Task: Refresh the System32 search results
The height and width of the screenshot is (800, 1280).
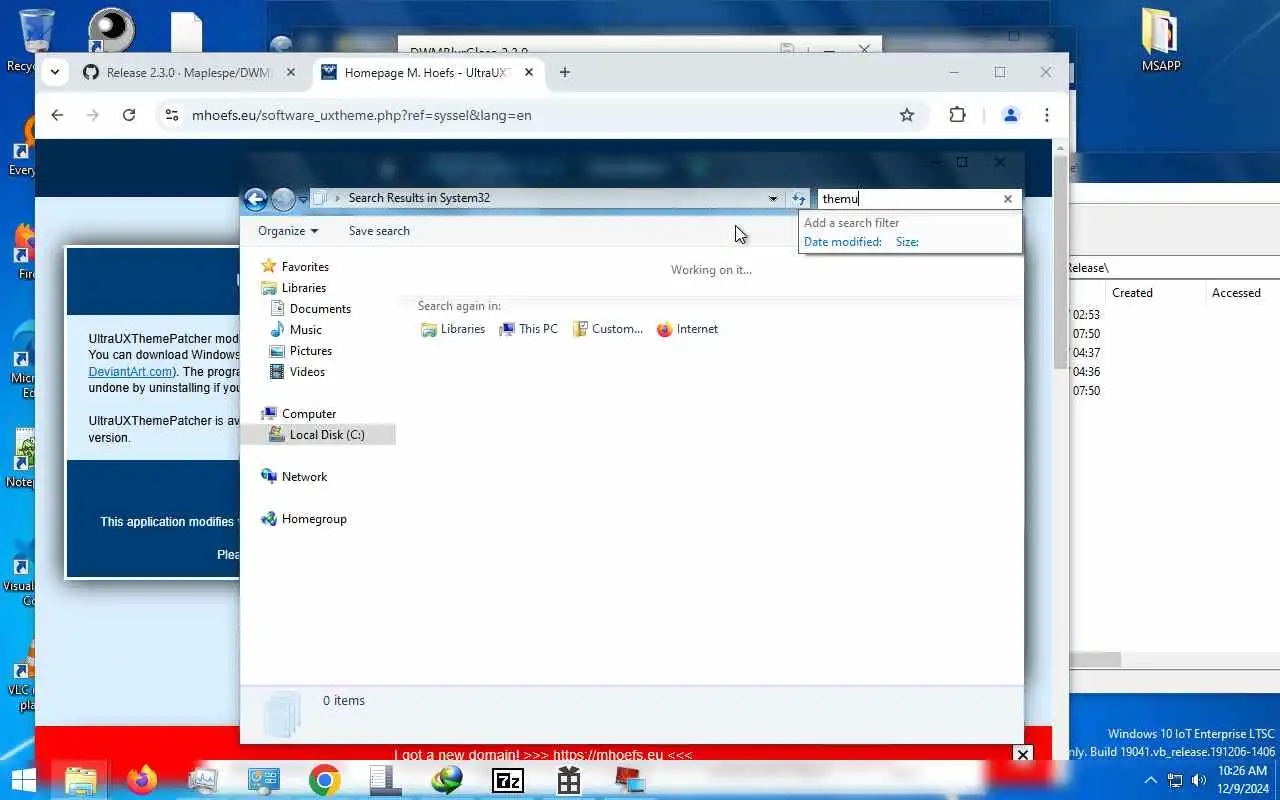Action: [798, 198]
